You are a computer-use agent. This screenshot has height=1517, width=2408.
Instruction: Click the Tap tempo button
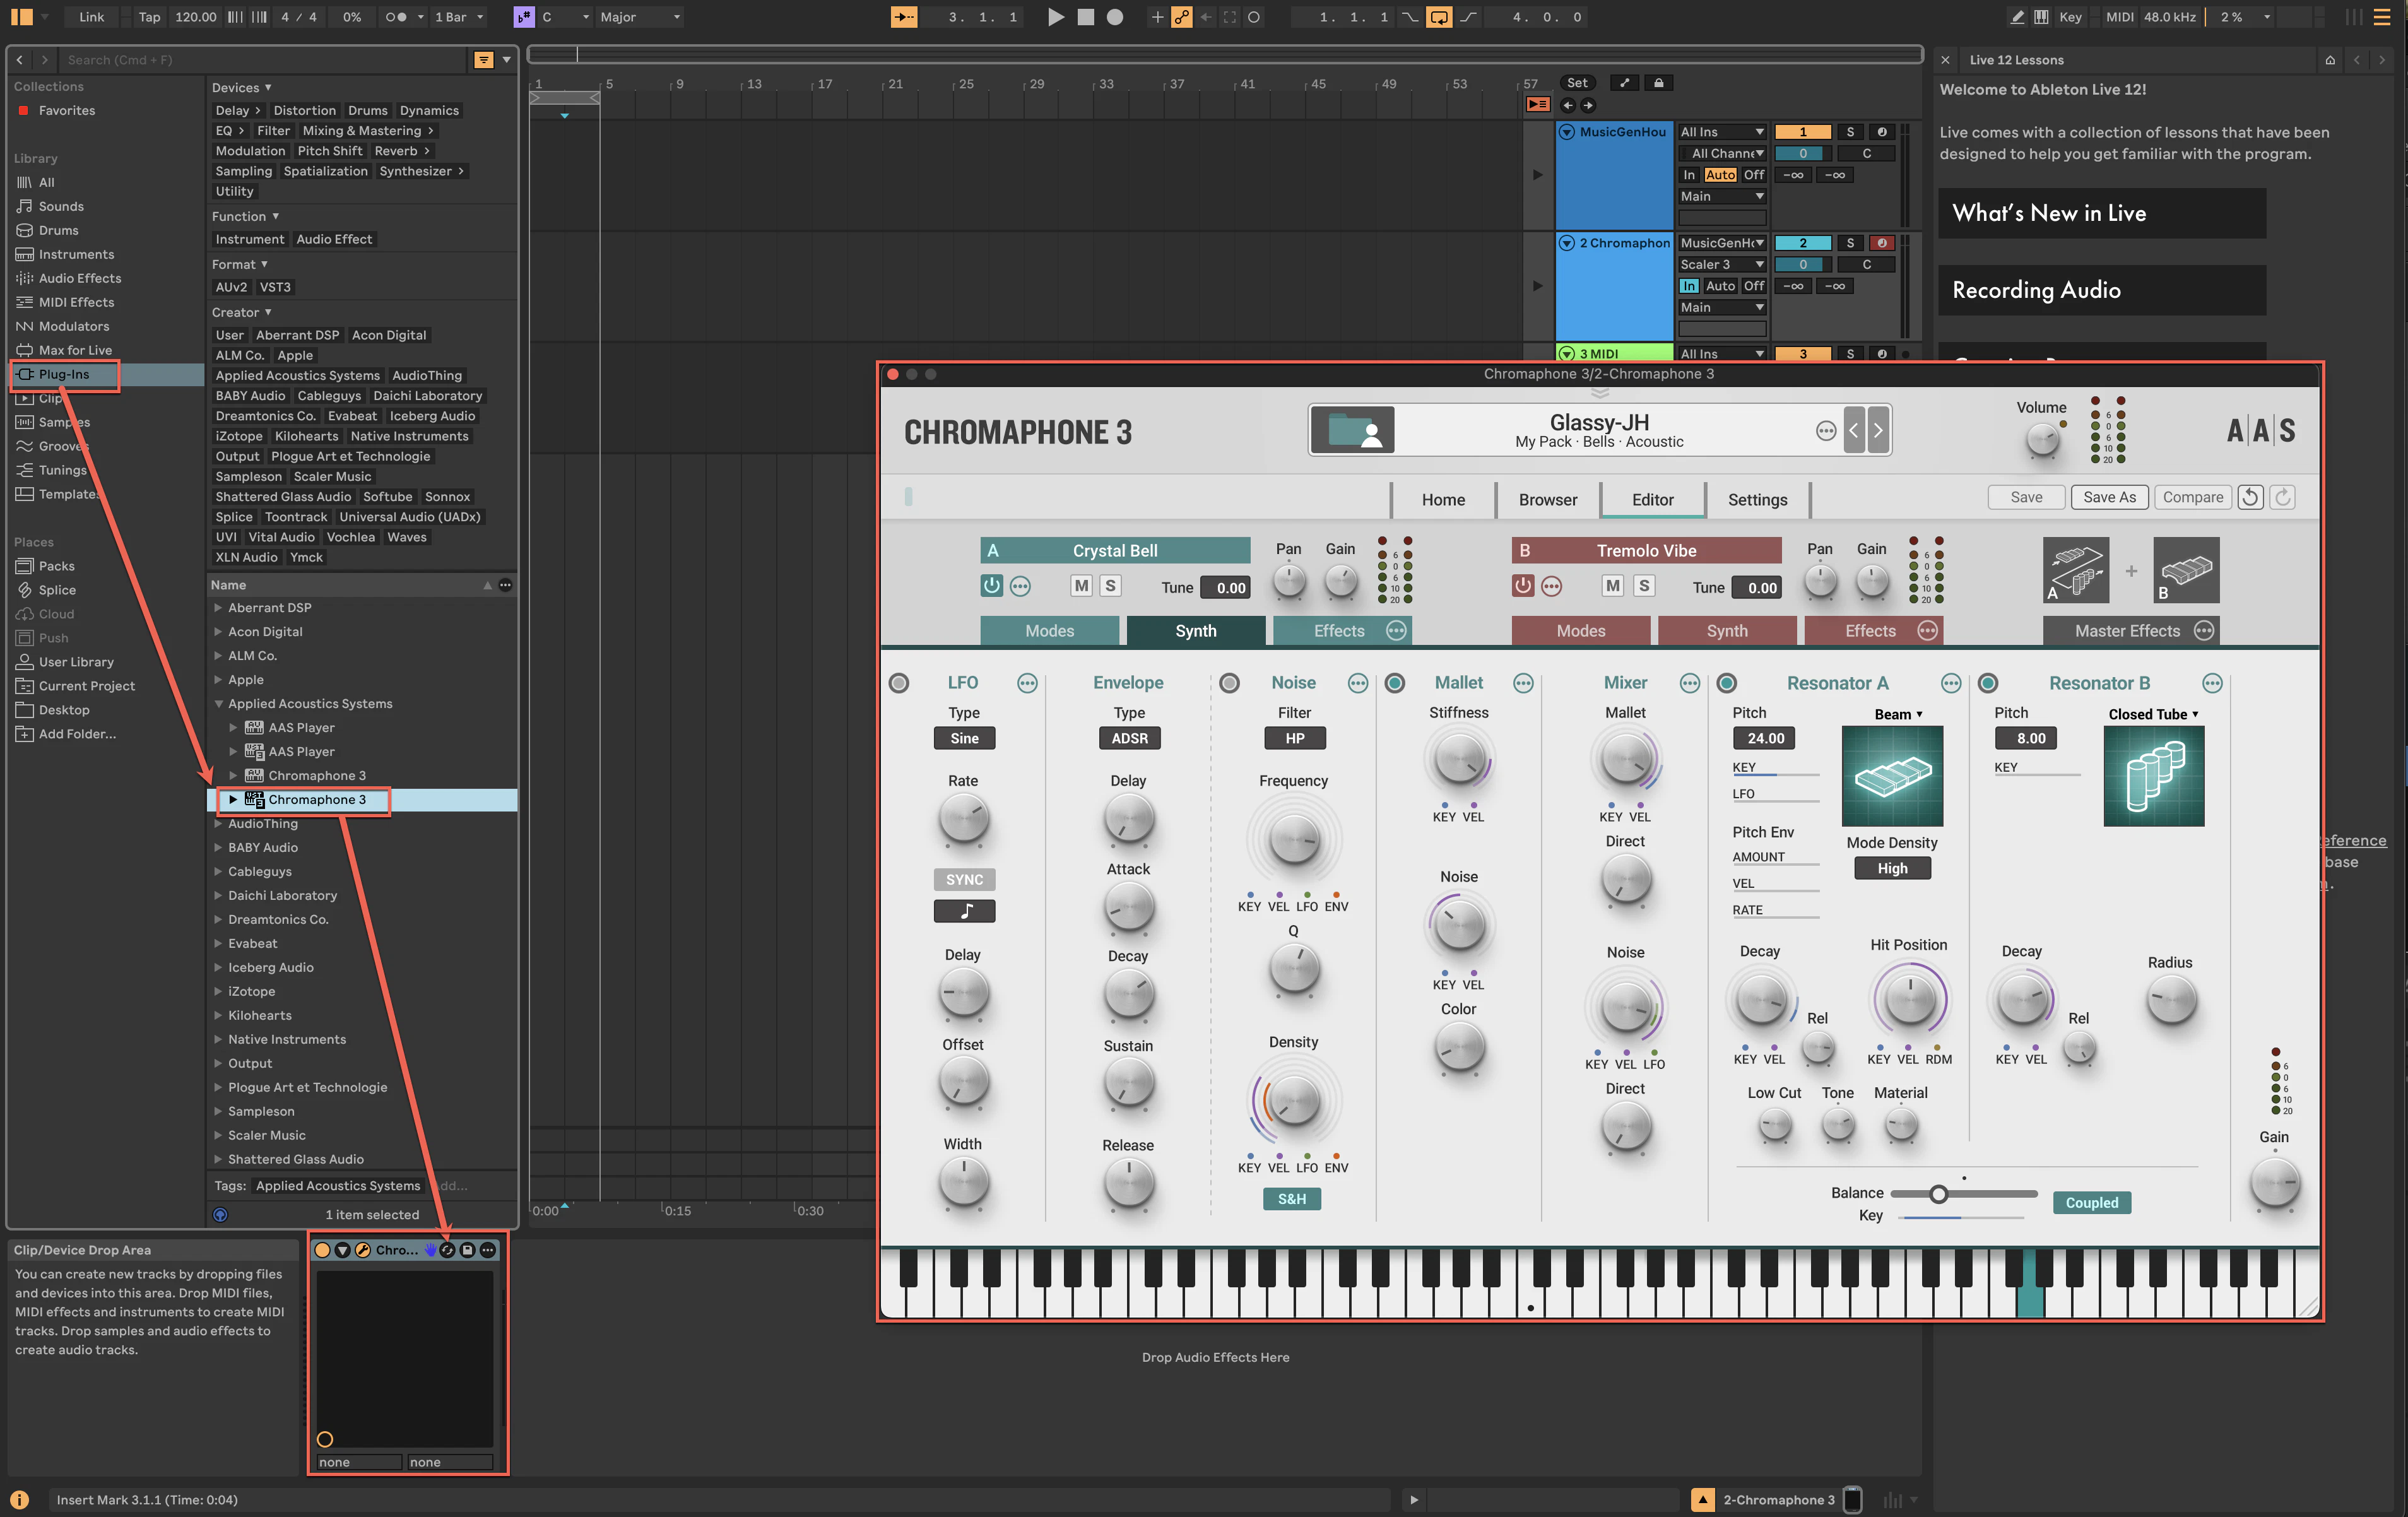[149, 17]
